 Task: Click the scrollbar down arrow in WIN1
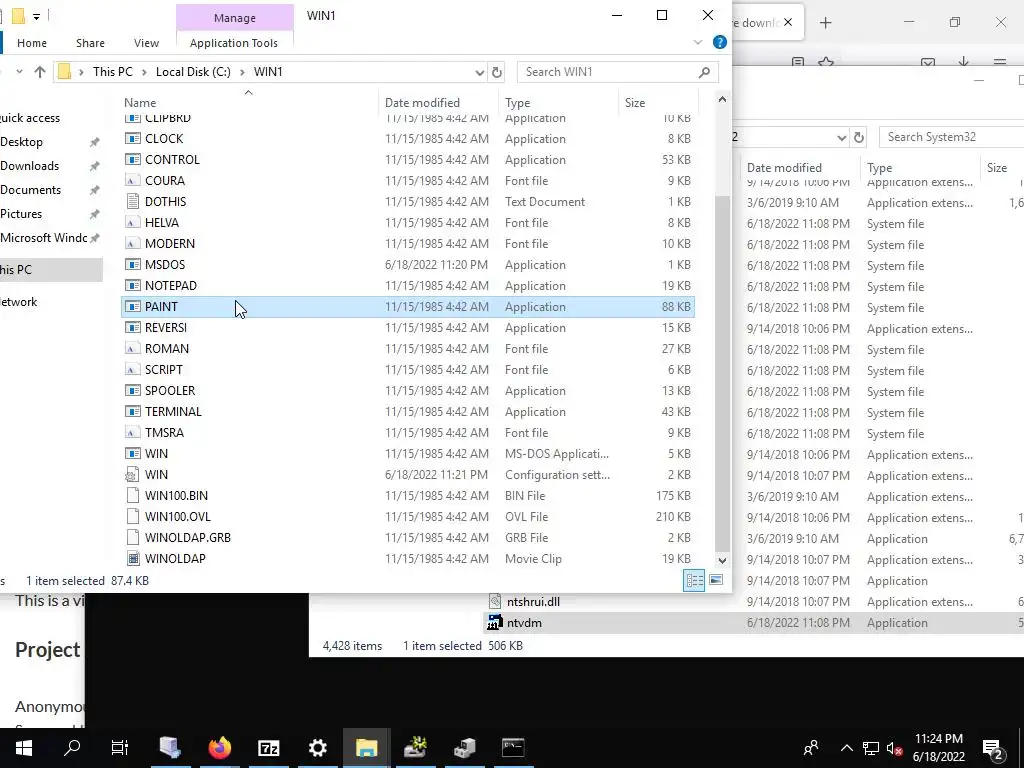click(722, 560)
